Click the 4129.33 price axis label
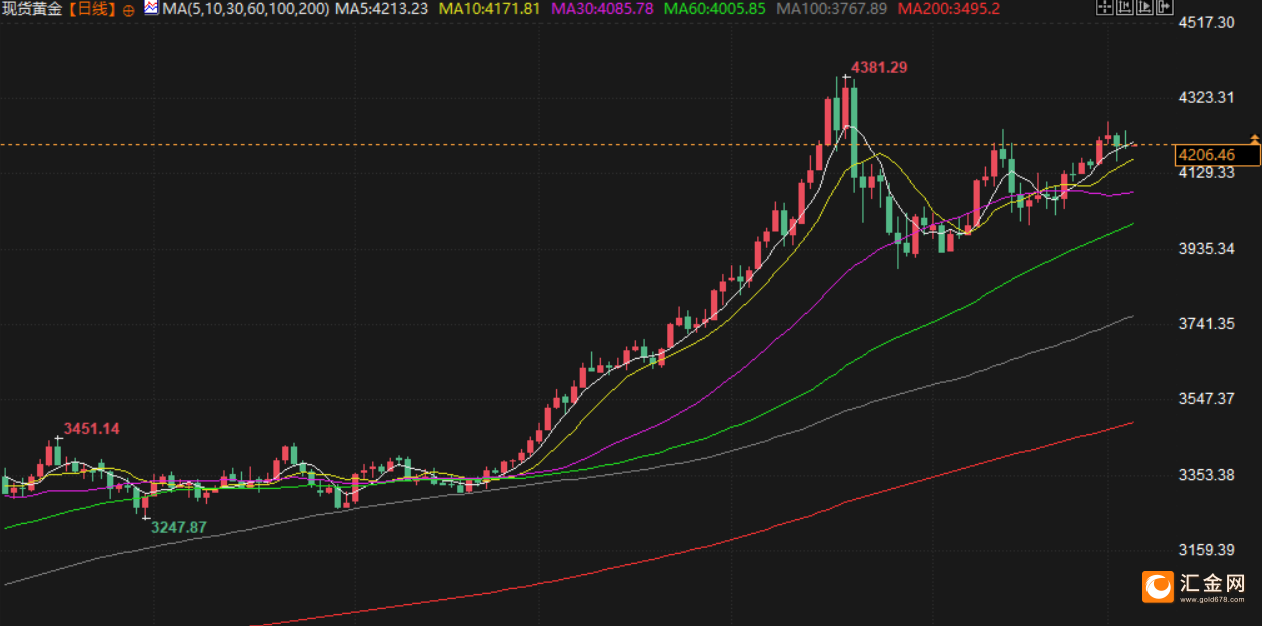This screenshot has height=626, width=1262. pyautogui.click(x=1208, y=172)
